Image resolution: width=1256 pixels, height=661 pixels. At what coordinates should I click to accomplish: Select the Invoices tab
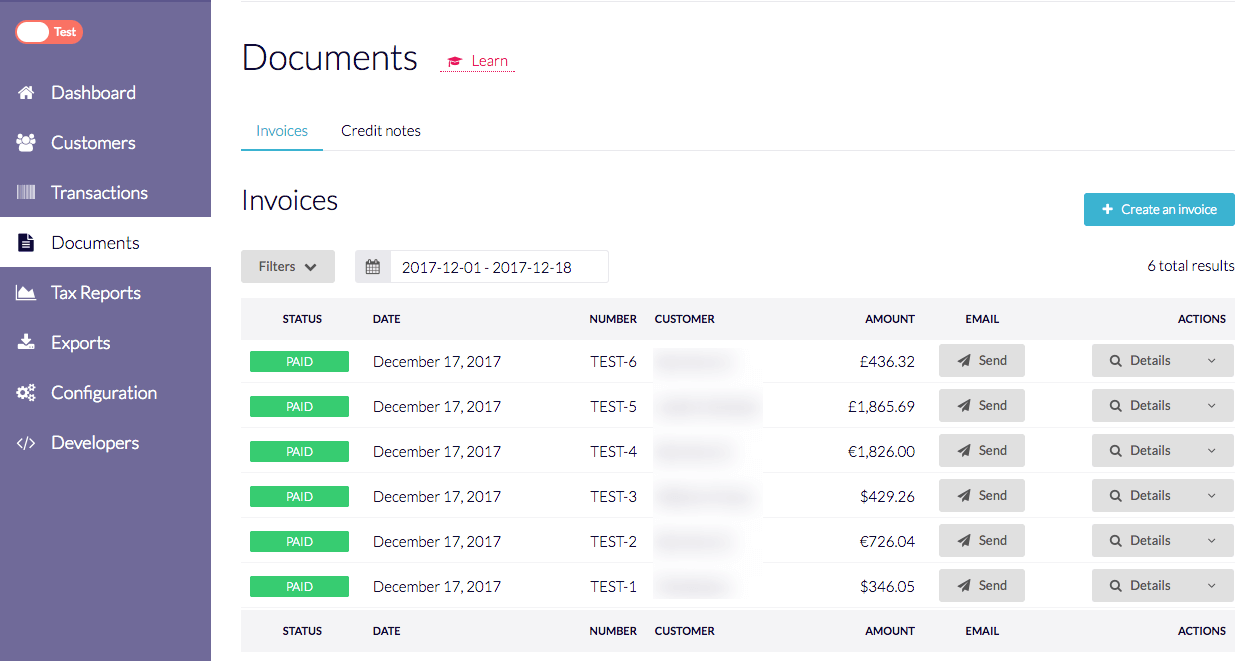[282, 131]
